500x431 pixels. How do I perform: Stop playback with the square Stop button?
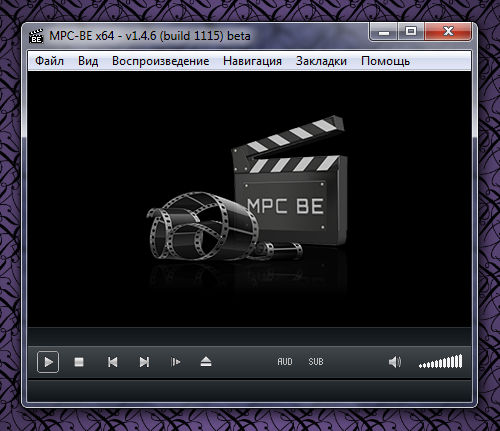pos(79,362)
